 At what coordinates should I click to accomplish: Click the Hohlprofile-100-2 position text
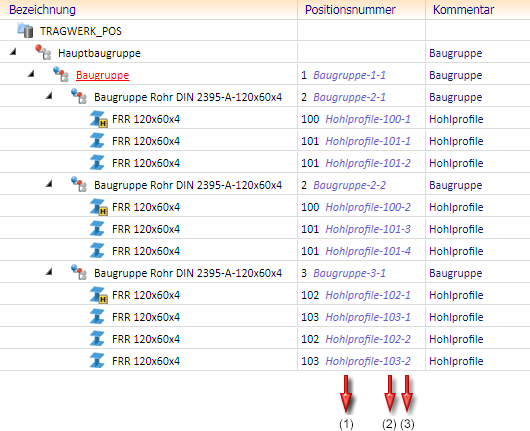(368, 207)
